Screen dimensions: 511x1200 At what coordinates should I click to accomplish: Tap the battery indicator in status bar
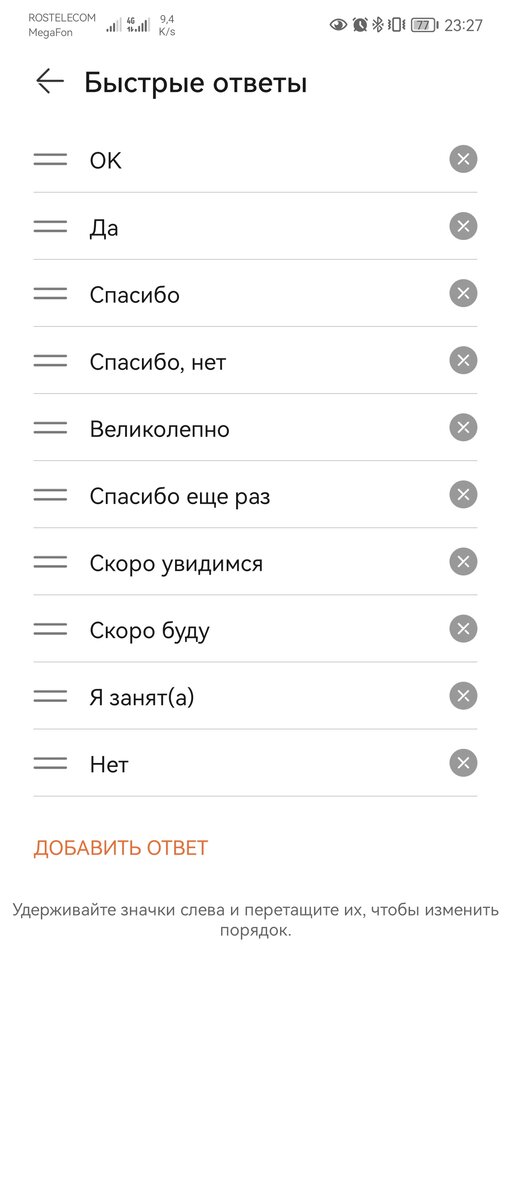pyautogui.click(x=424, y=25)
